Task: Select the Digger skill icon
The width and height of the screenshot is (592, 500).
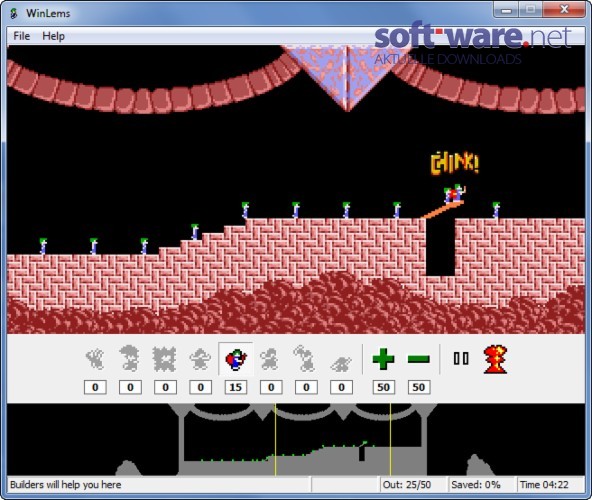Action: (341, 363)
